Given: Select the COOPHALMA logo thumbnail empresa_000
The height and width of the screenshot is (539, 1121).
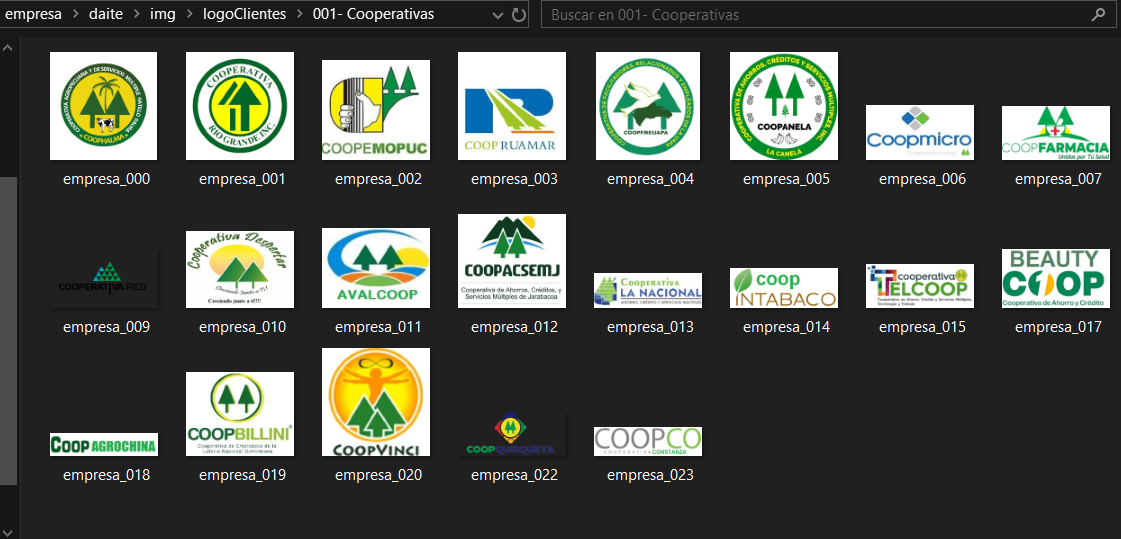Looking at the screenshot, I should click(104, 106).
